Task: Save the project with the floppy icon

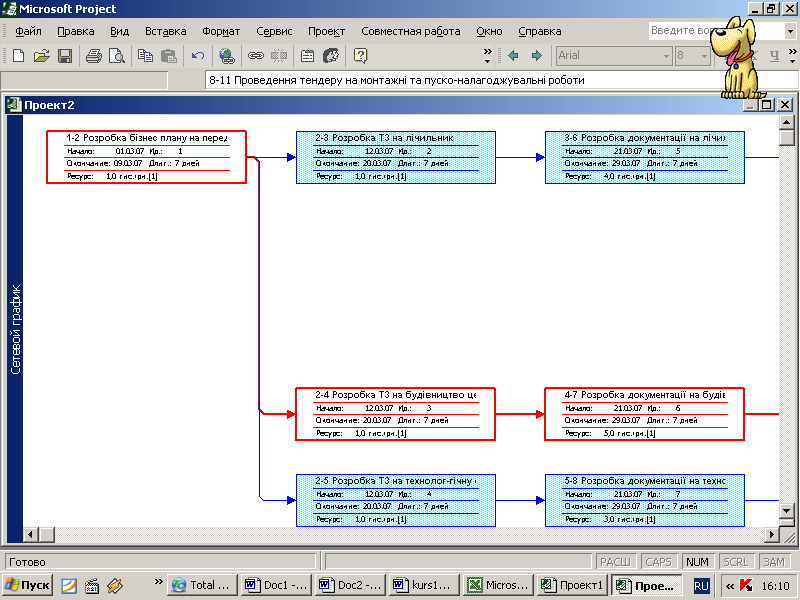Action: [x=64, y=56]
